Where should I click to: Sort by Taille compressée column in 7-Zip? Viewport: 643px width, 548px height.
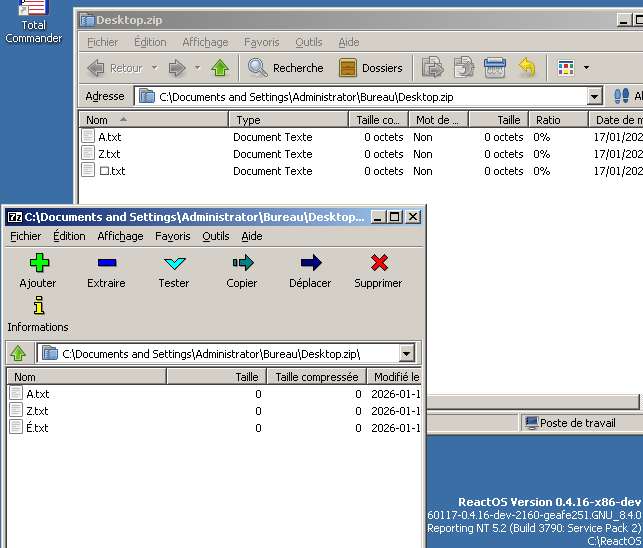pos(316,377)
